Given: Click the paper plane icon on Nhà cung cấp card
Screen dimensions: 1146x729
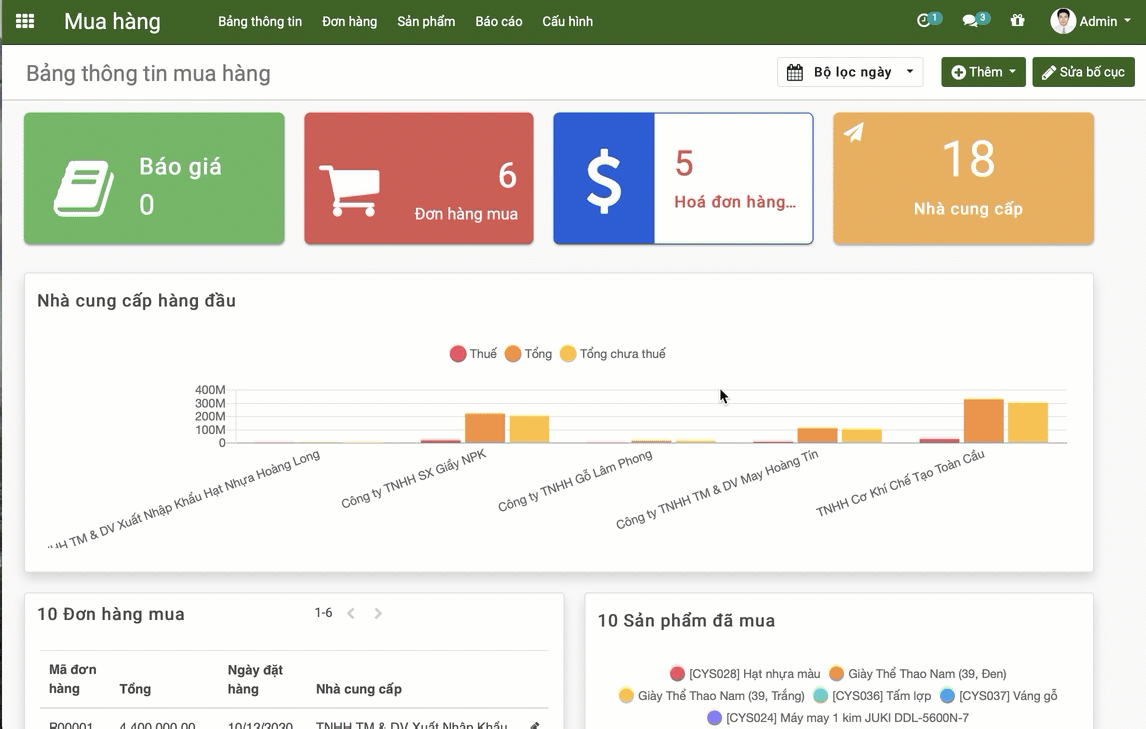Looking at the screenshot, I should (854, 132).
